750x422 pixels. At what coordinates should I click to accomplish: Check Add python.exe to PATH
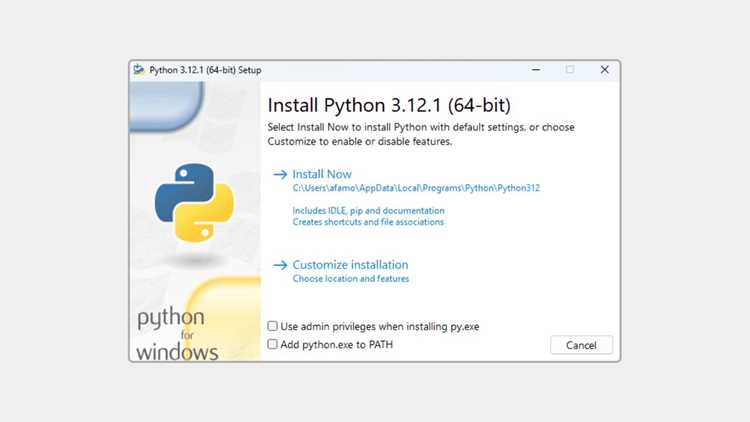pos(273,344)
